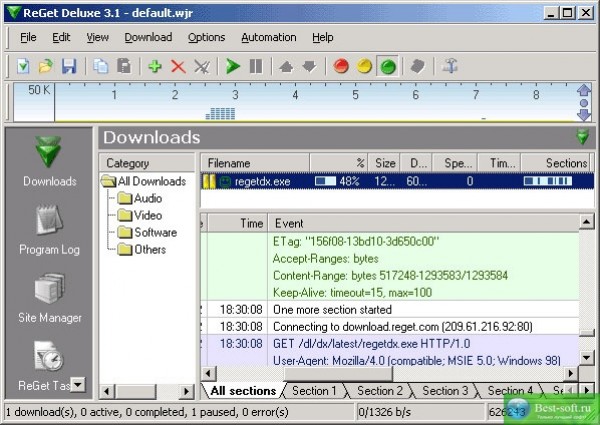The width and height of the screenshot is (600, 425).
Task: Select the Audio category folder
Action: pos(139,199)
